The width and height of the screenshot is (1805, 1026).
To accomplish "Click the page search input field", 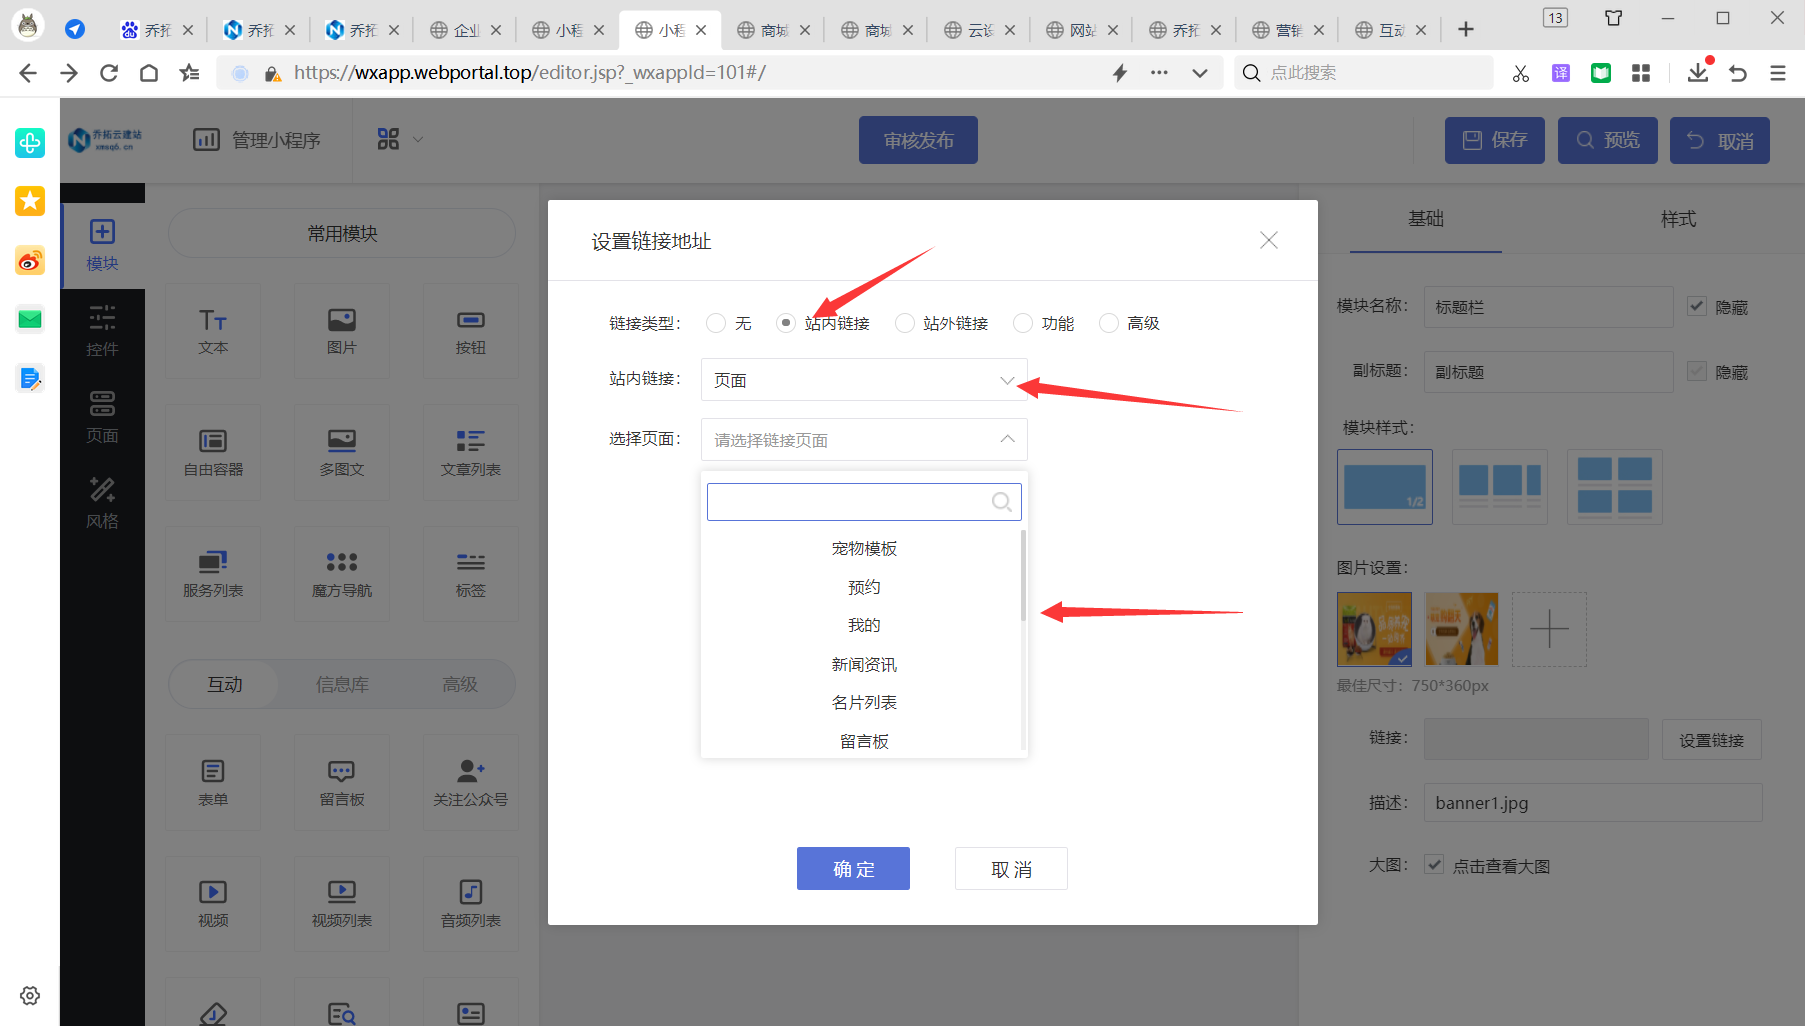I will point(864,502).
